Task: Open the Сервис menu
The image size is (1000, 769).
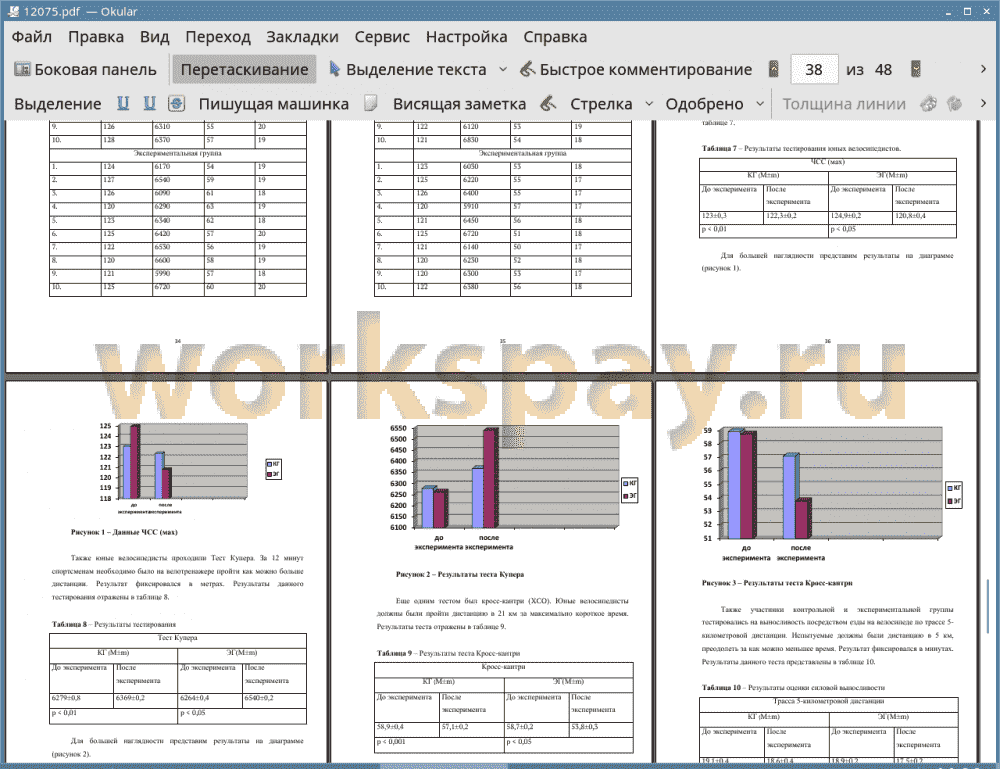Action: tap(382, 37)
